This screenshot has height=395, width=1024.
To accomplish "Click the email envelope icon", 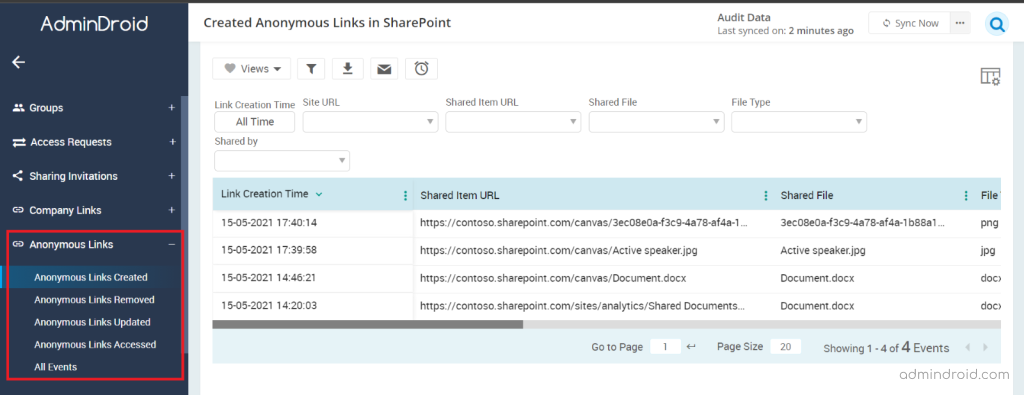I will (384, 69).
